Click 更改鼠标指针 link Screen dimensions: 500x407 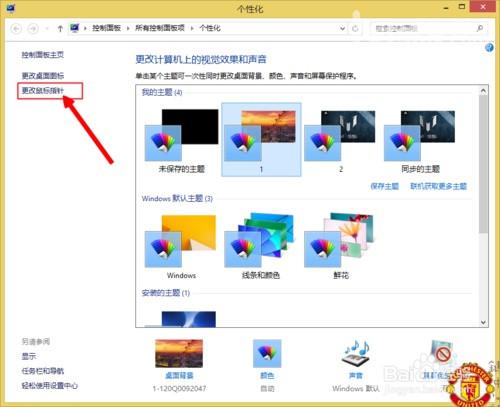point(43,91)
